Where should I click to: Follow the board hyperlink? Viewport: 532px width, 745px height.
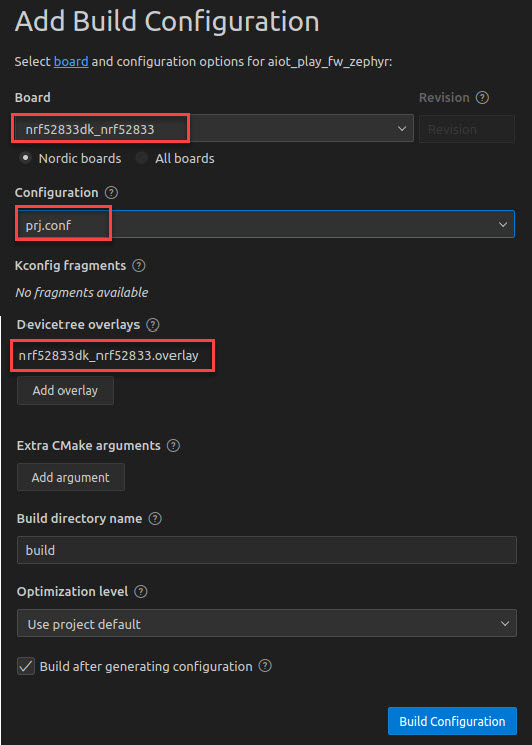tap(71, 62)
